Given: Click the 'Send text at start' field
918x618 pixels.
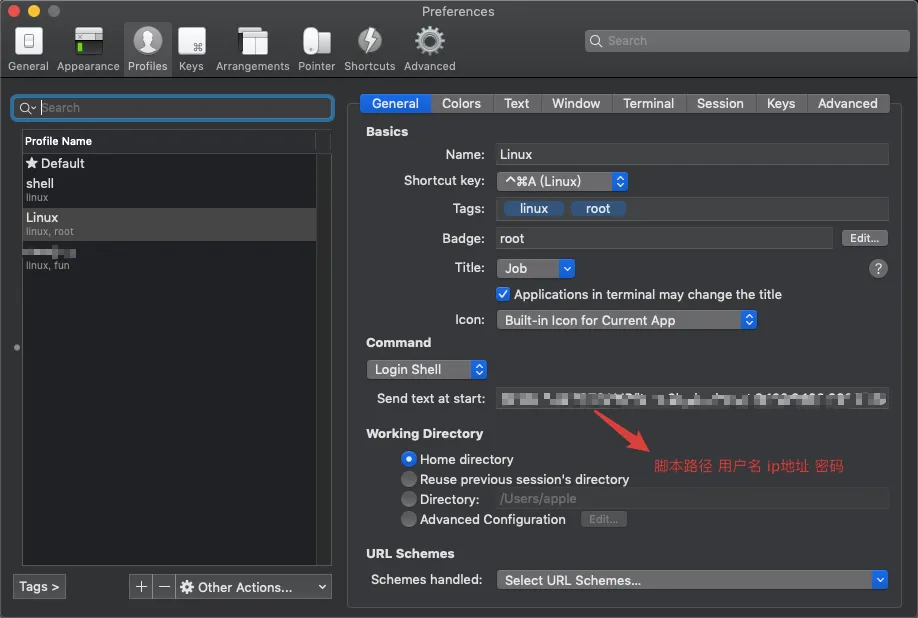Looking at the screenshot, I should 692,399.
